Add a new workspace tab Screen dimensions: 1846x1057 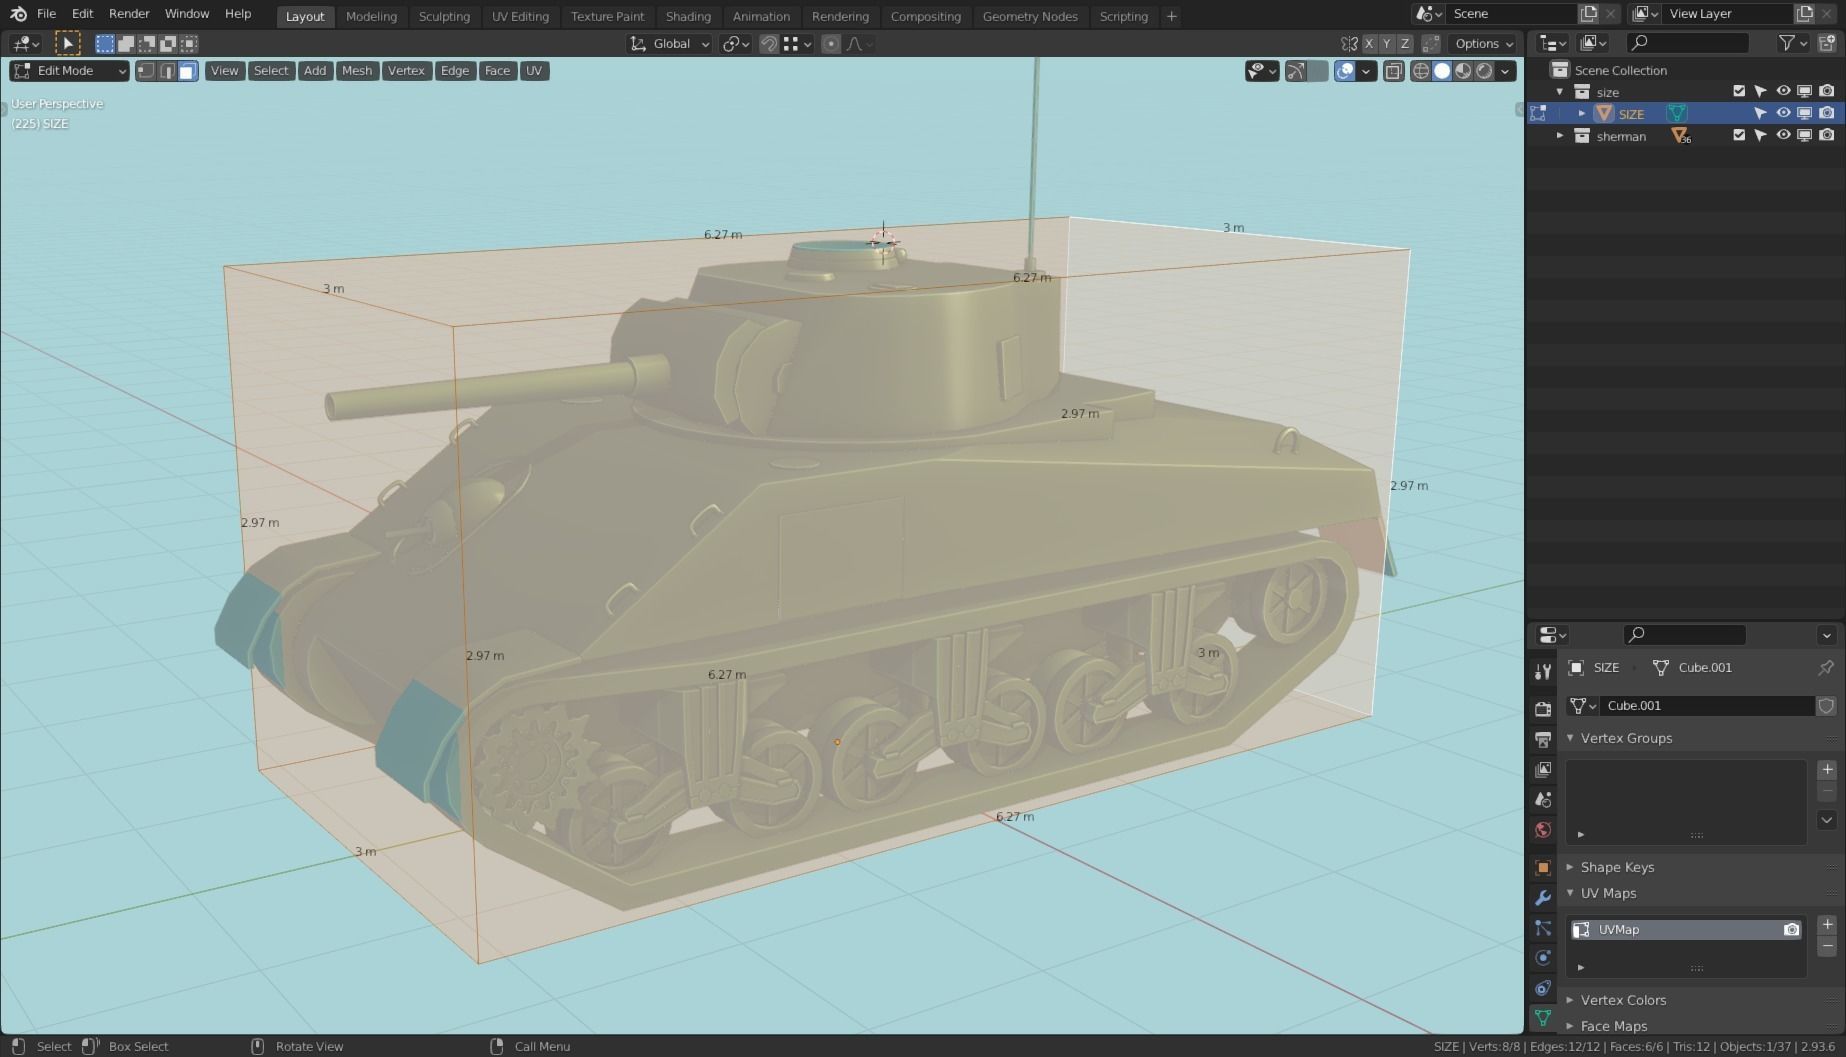[1171, 16]
